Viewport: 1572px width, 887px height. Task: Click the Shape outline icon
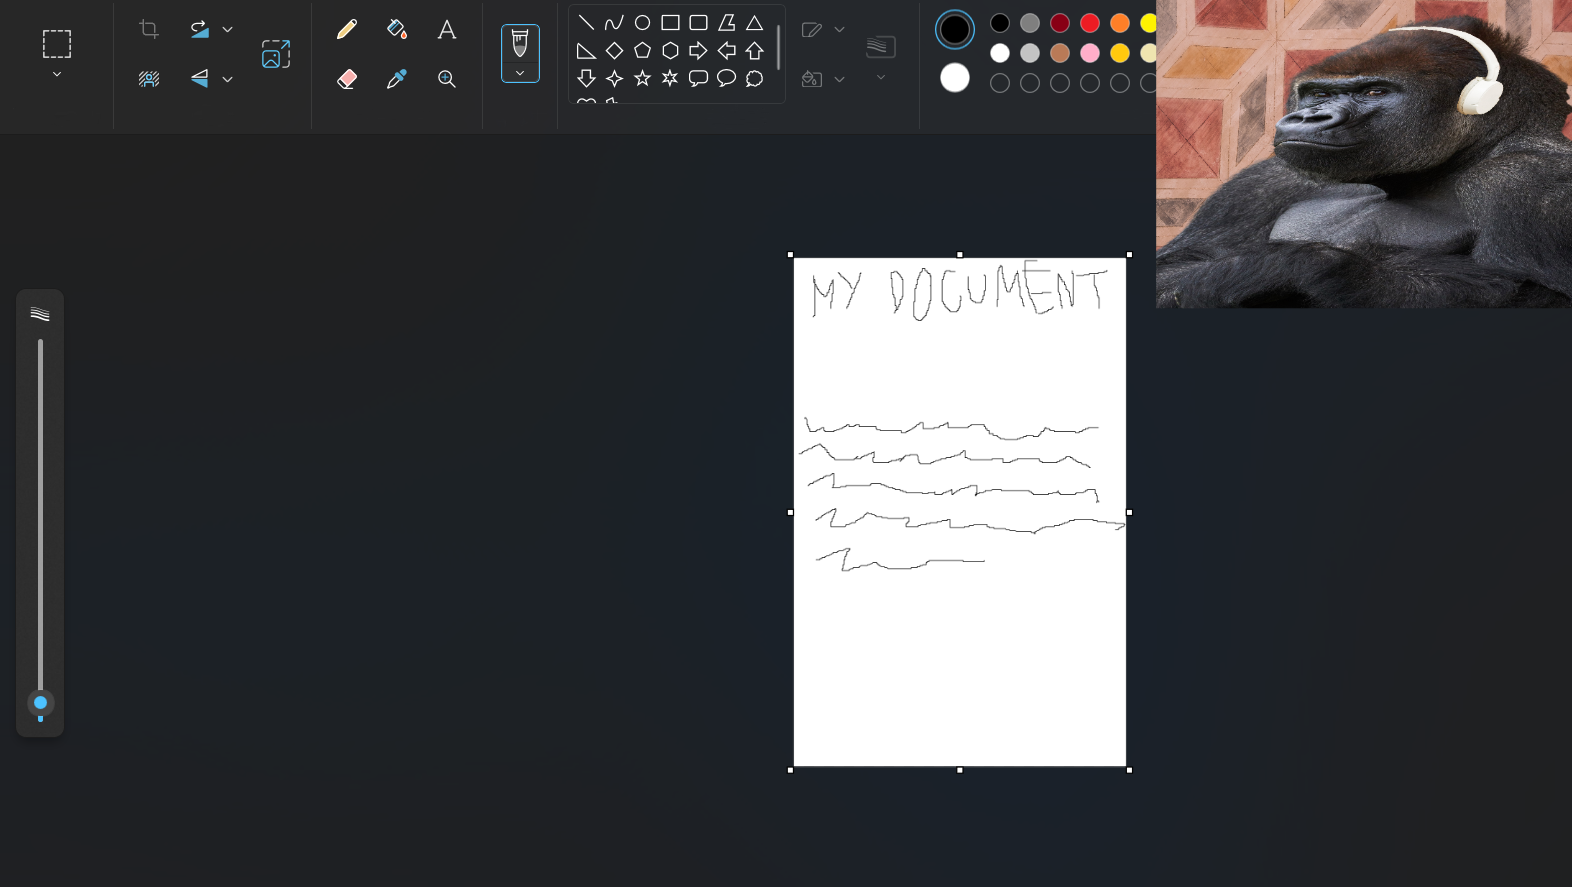coord(812,30)
